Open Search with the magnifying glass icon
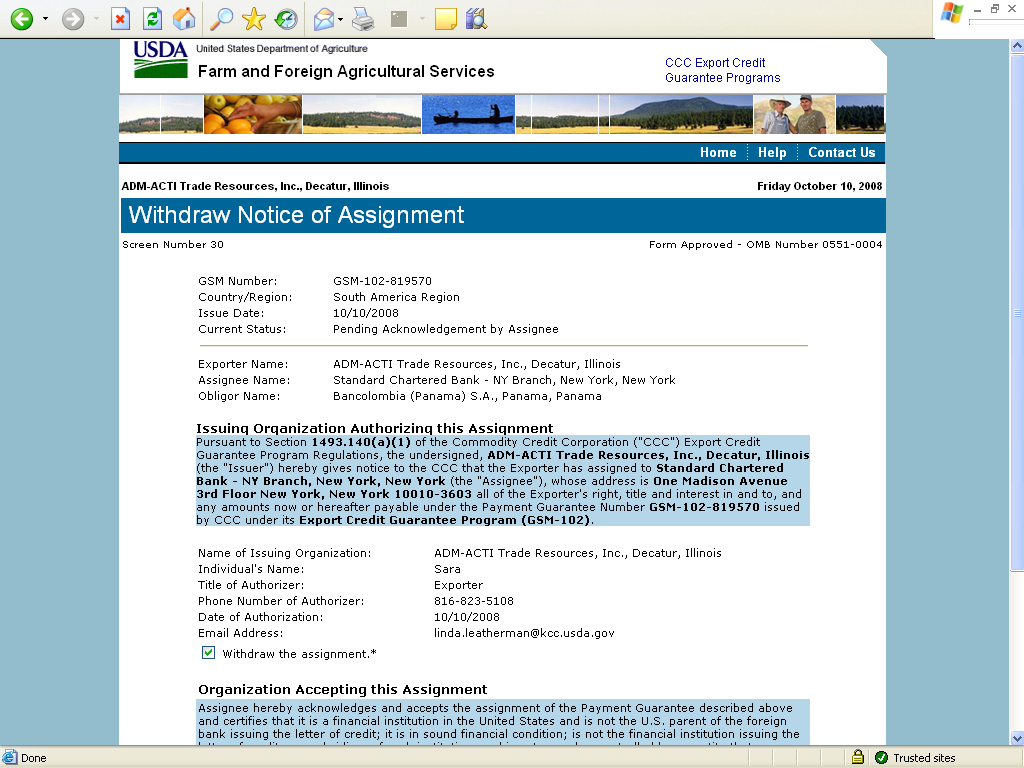The image size is (1024, 768). tap(221, 19)
